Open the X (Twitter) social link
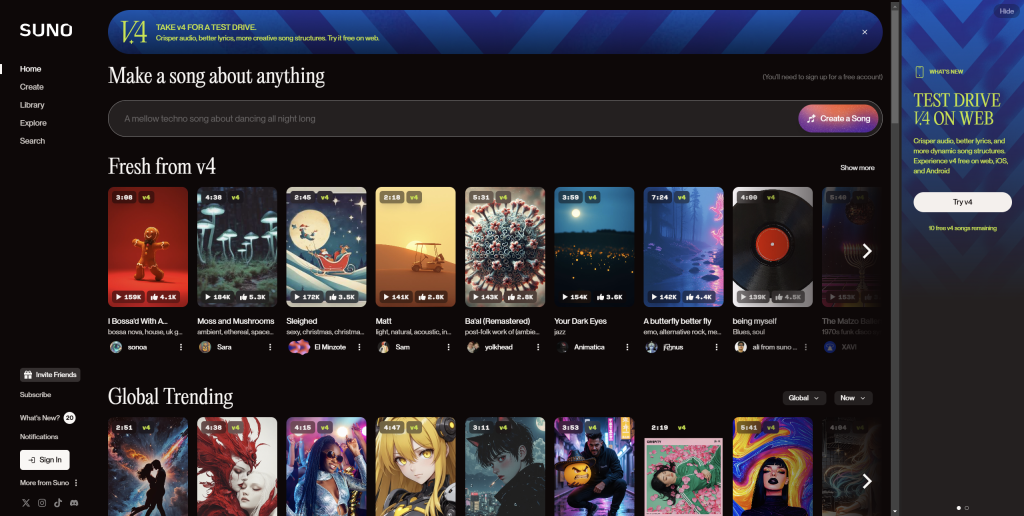Viewport: 1024px width, 516px height. point(26,503)
